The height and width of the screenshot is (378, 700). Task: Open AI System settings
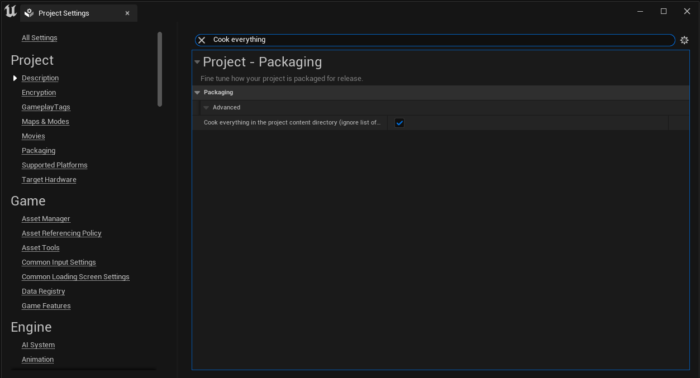[x=38, y=345]
